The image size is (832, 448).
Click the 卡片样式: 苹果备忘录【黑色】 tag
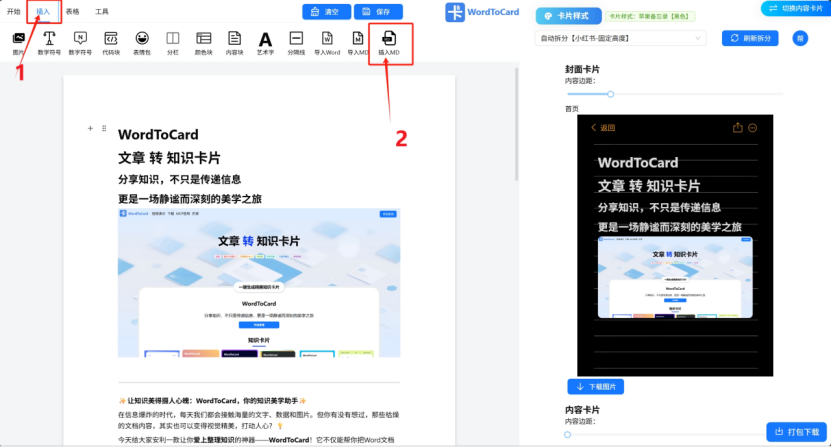pyautogui.click(x=650, y=16)
